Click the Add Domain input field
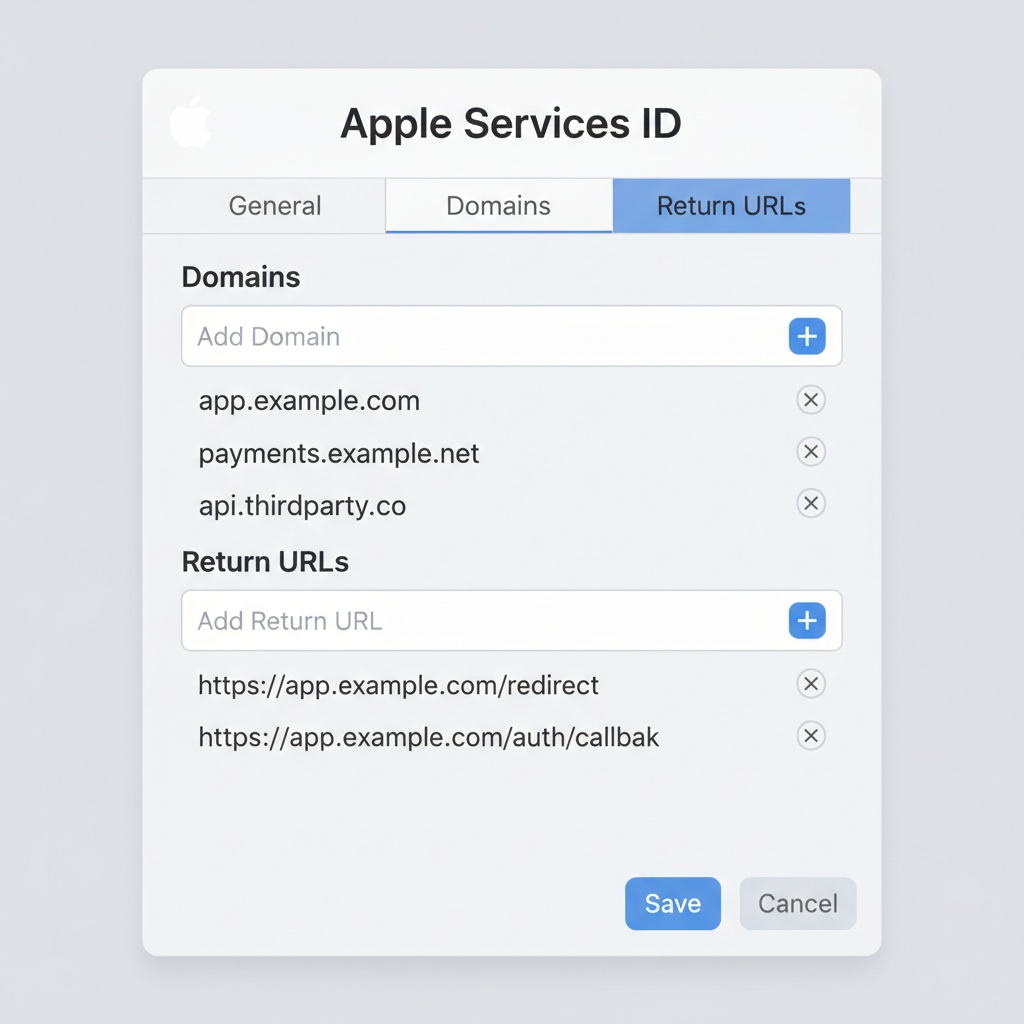 [450, 336]
